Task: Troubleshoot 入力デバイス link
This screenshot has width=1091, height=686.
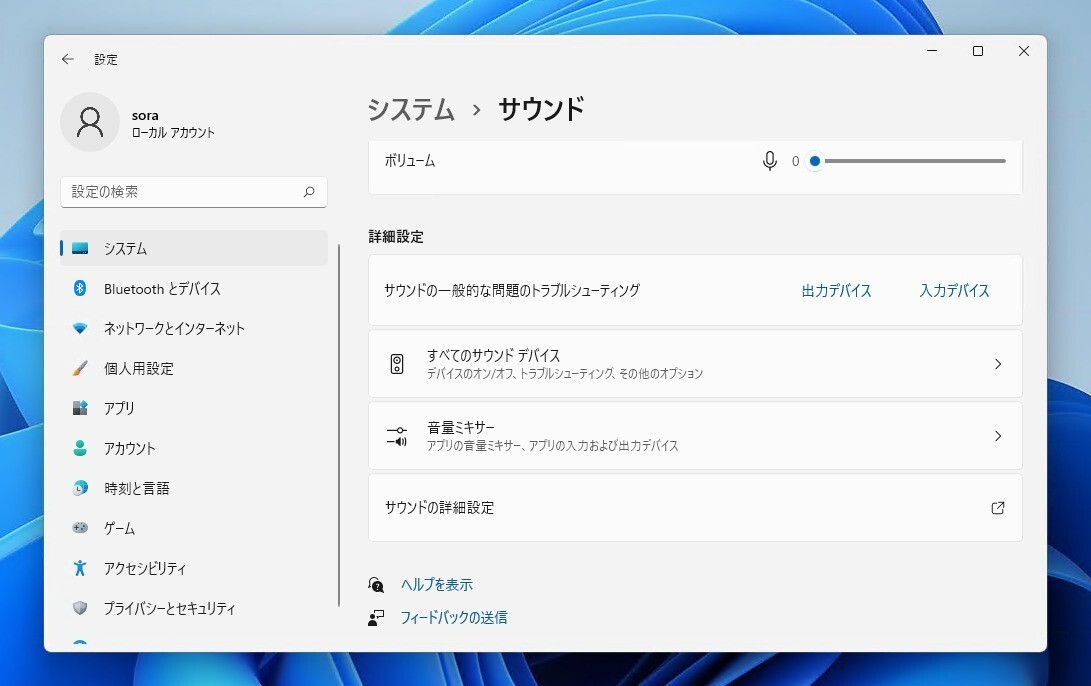Action: pyautogui.click(x=954, y=290)
